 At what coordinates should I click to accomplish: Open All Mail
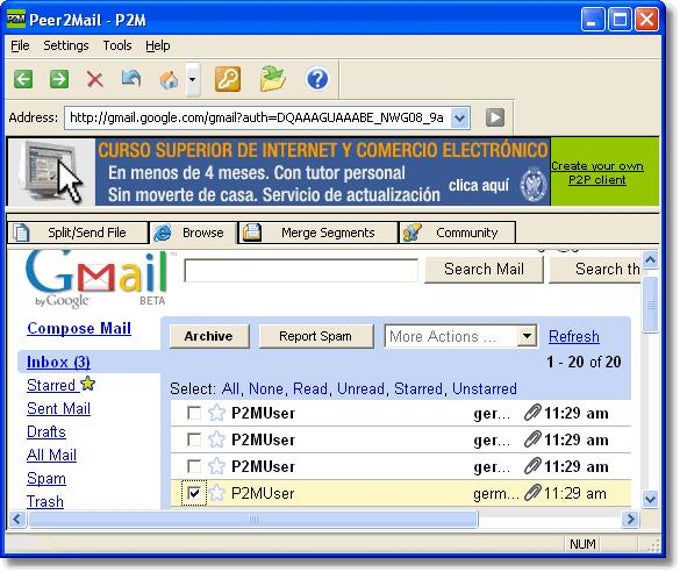(x=51, y=455)
